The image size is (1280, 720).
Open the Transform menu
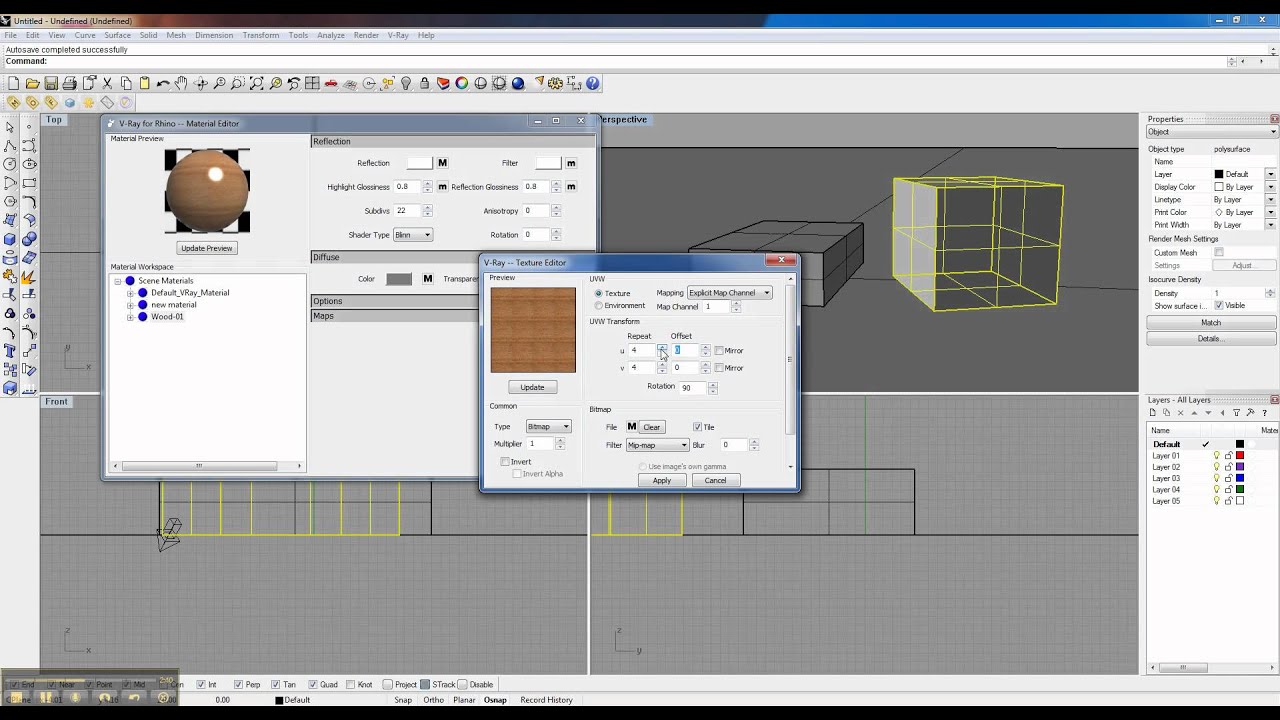pos(261,35)
